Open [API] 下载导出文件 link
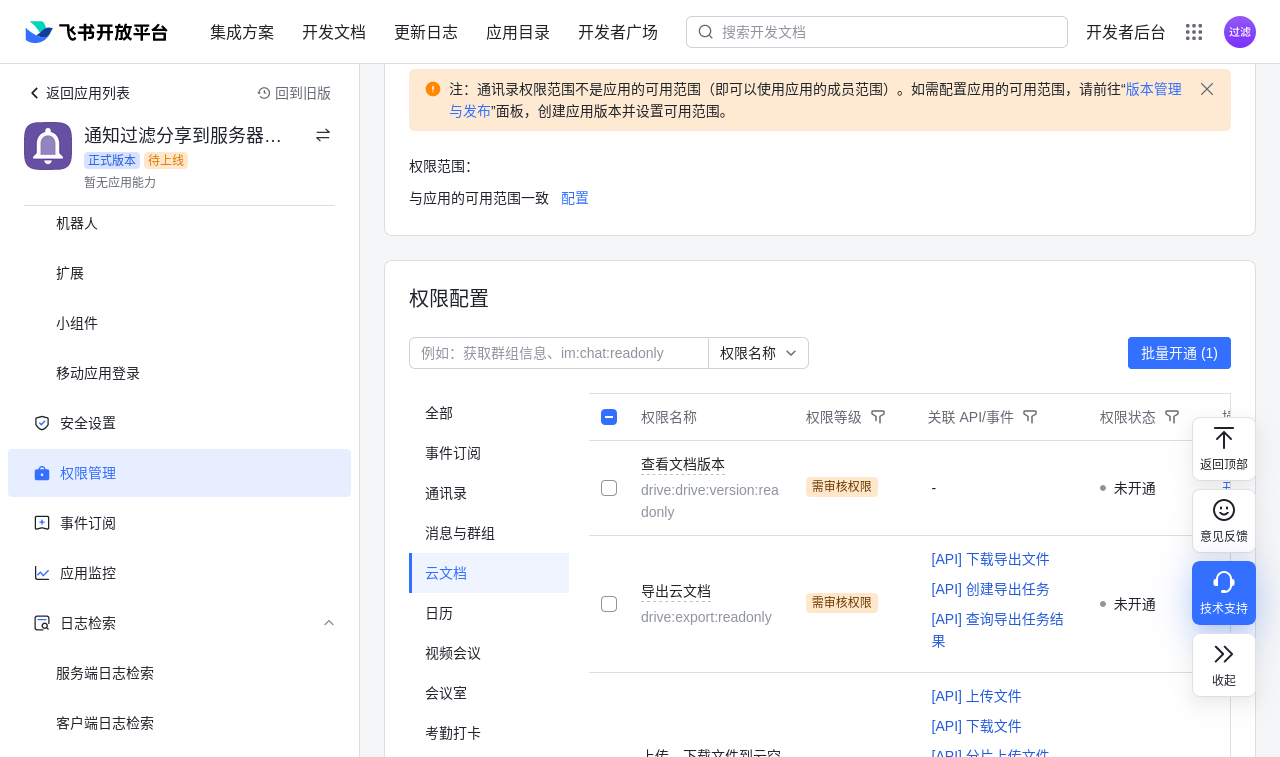1280x757 pixels. [990, 559]
